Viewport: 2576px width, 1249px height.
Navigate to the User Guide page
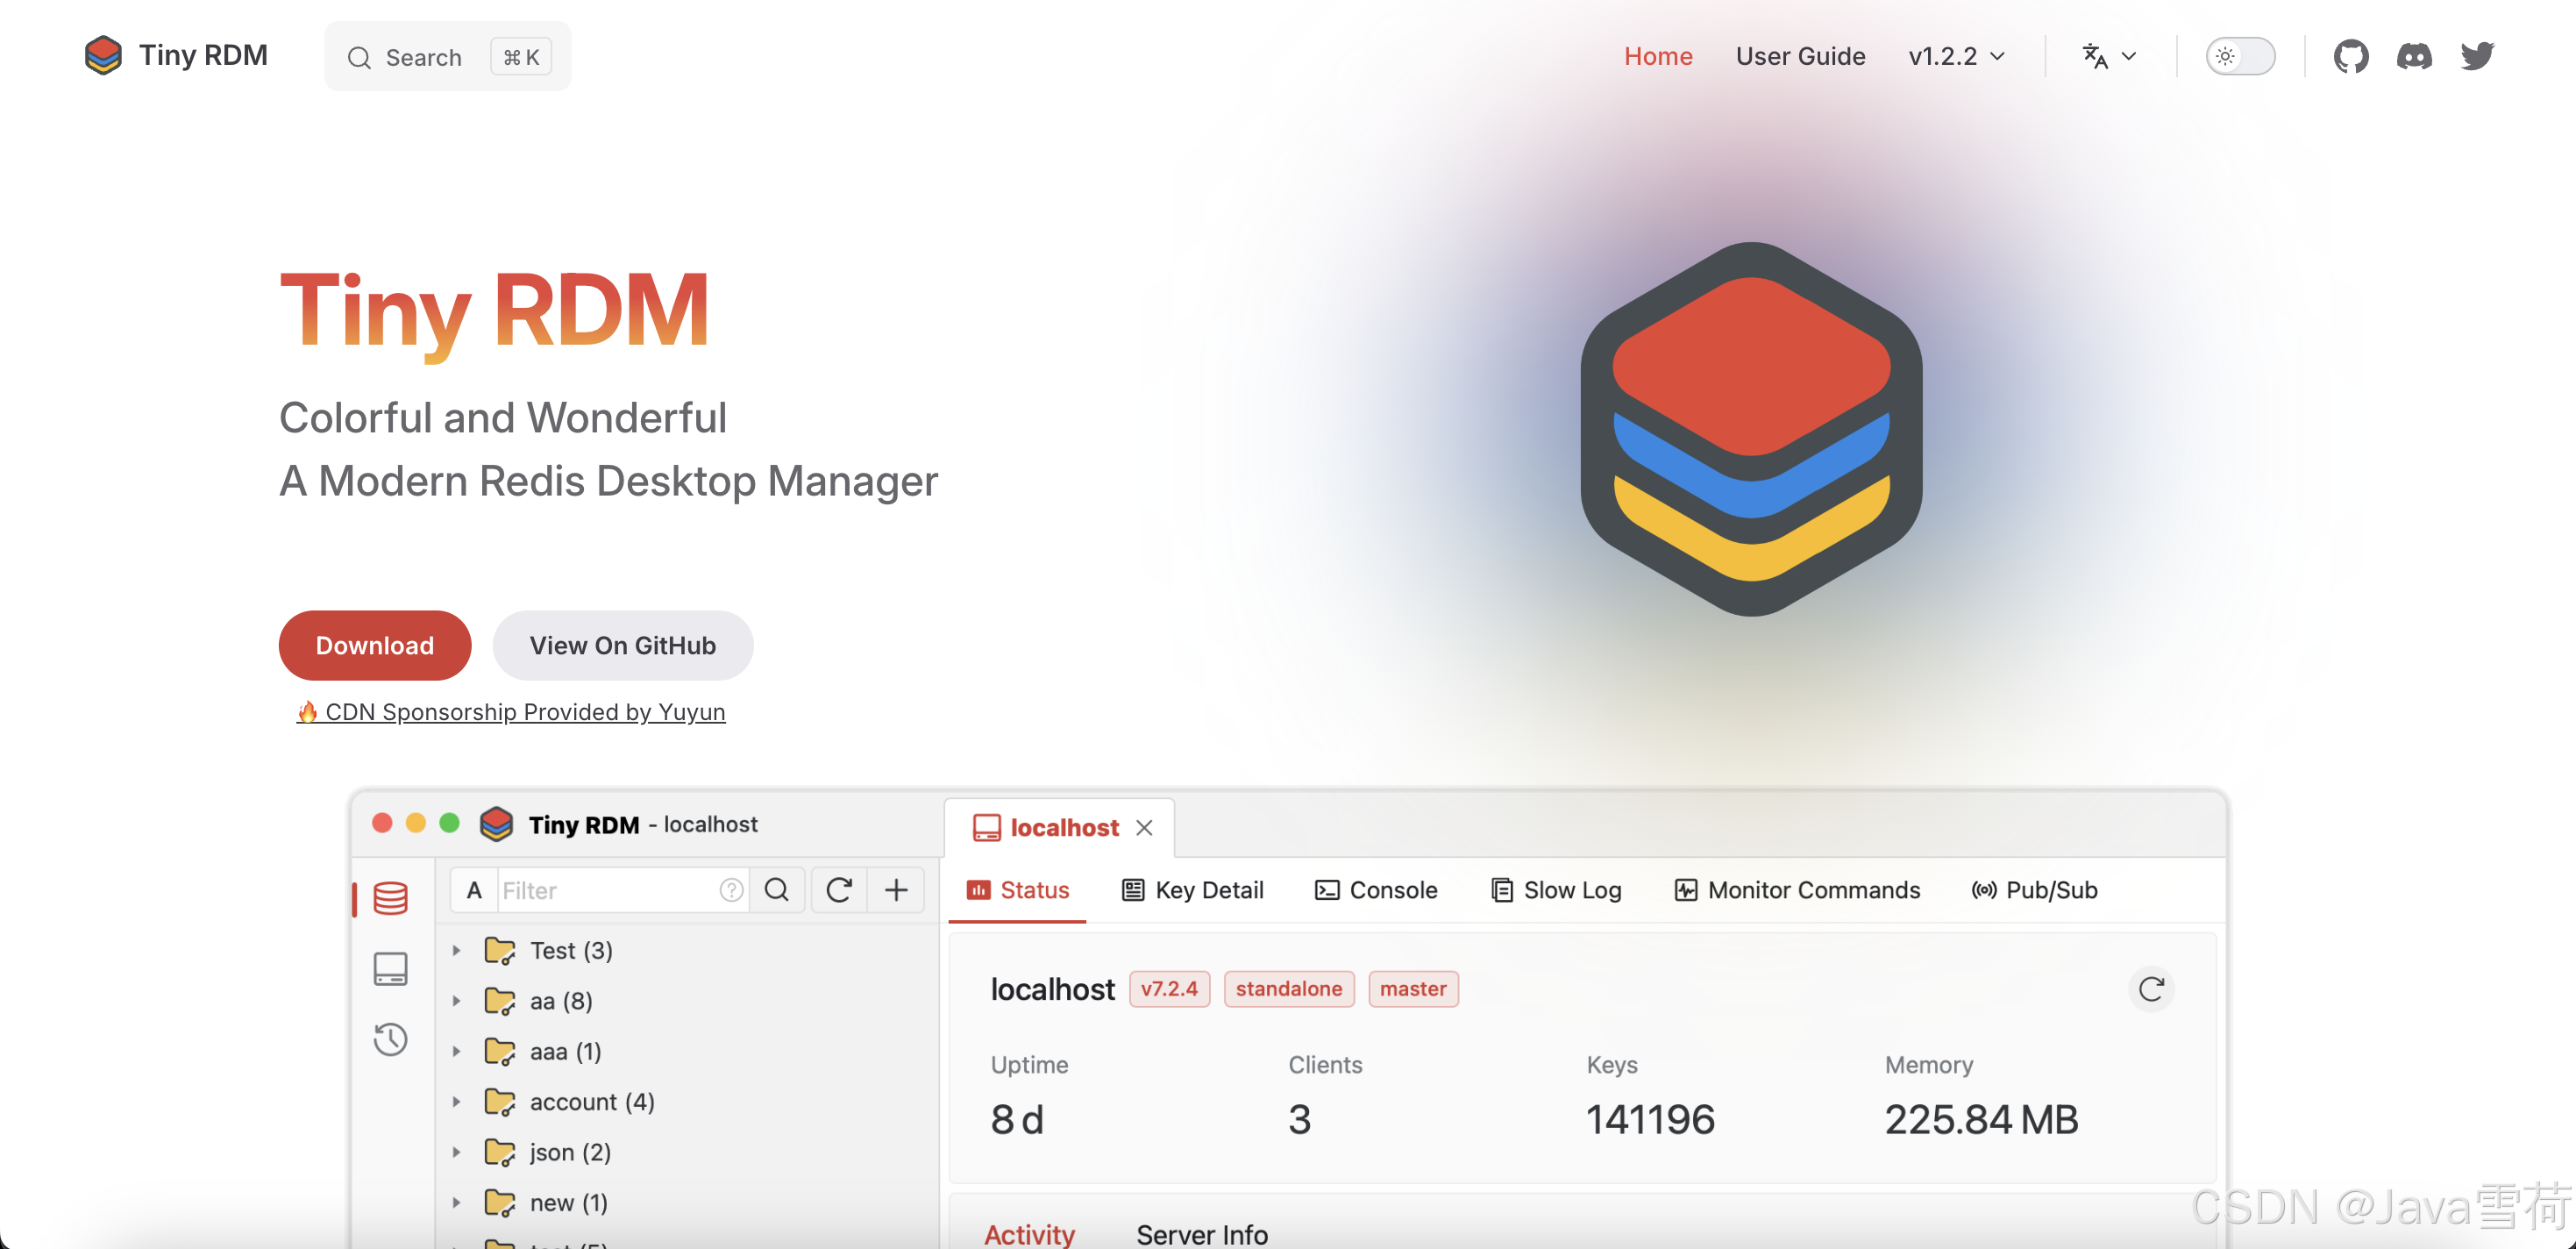pyautogui.click(x=1800, y=56)
